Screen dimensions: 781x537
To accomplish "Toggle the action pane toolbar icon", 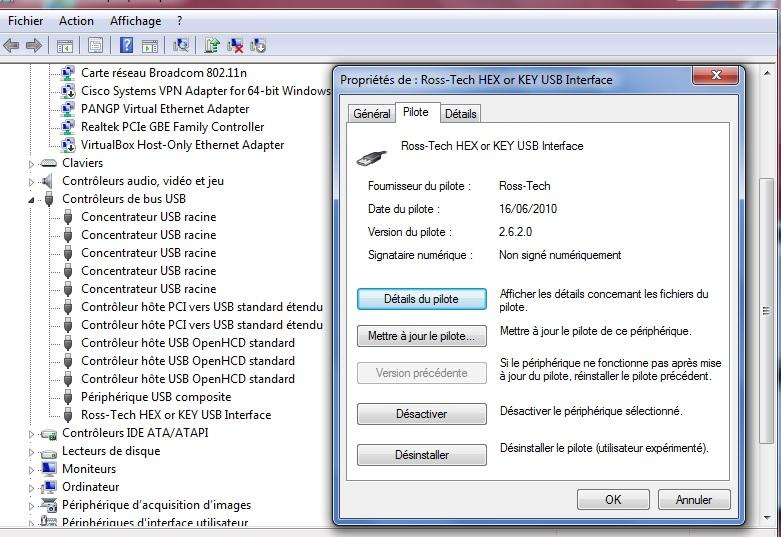I will (150, 46).
